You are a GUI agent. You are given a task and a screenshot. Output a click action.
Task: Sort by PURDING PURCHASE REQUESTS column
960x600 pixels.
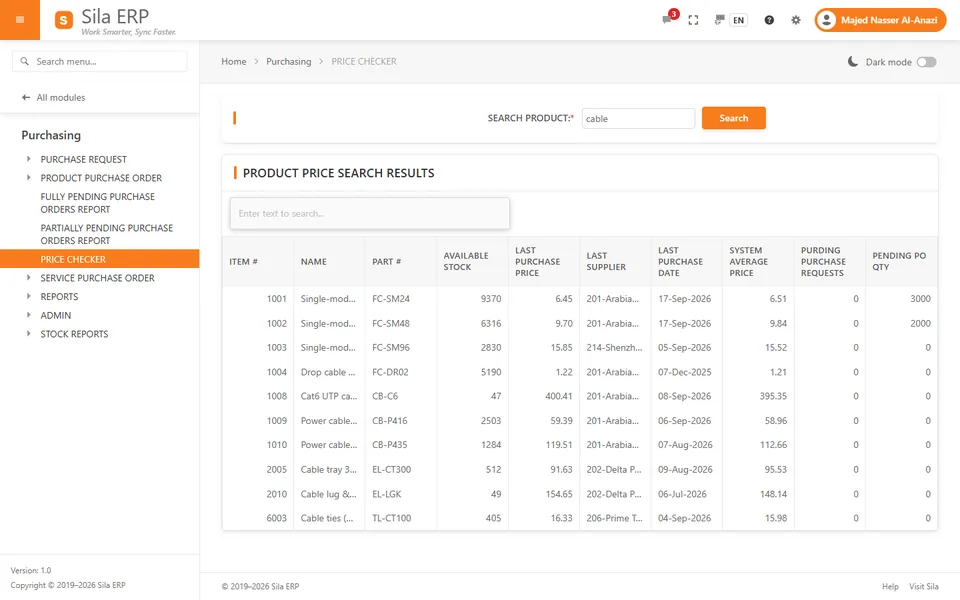[x=830, y=261]
